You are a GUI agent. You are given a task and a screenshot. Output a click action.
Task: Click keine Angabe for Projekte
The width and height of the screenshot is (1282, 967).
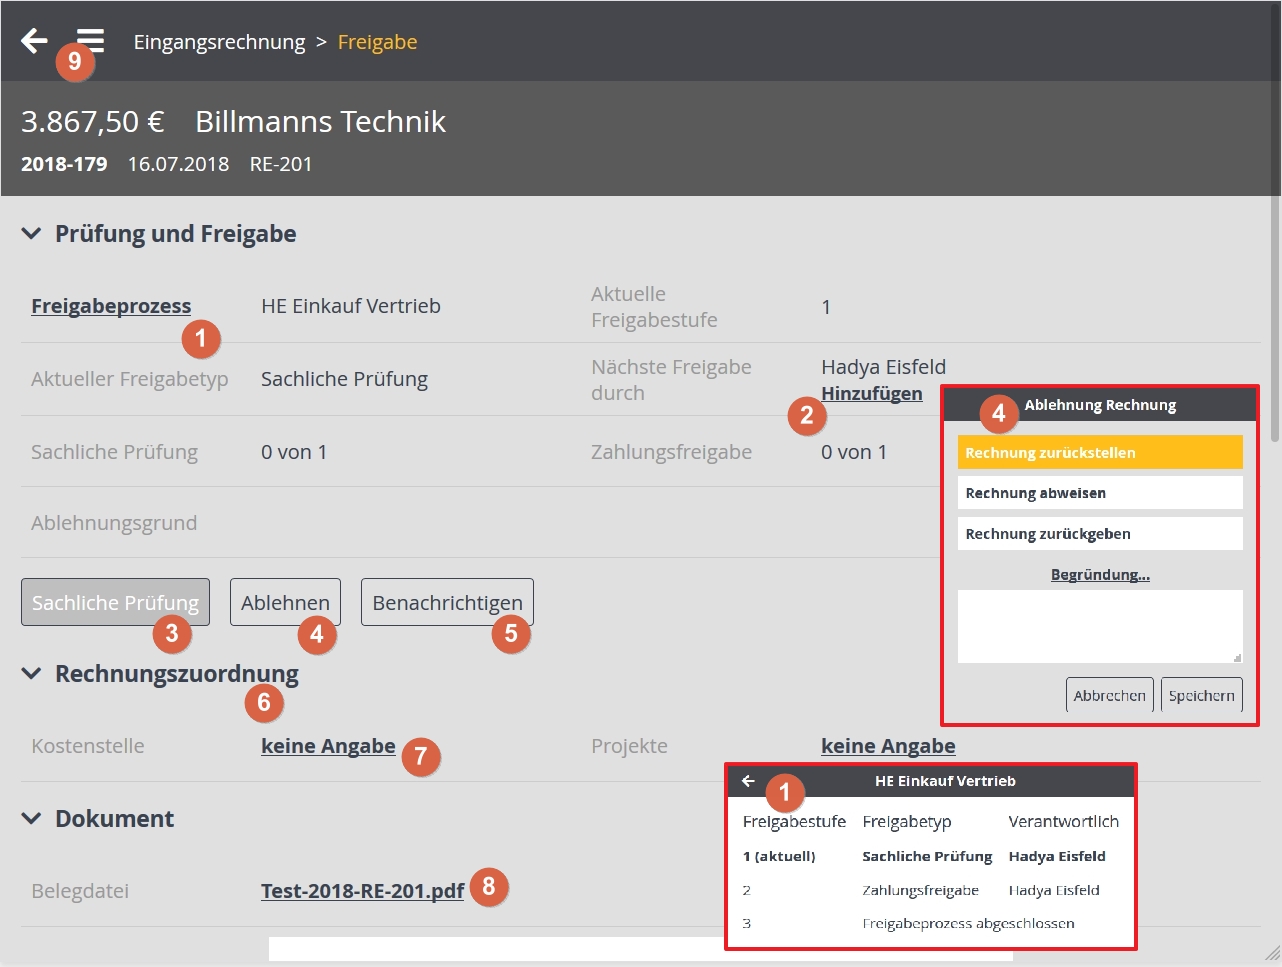coord(888,746)
